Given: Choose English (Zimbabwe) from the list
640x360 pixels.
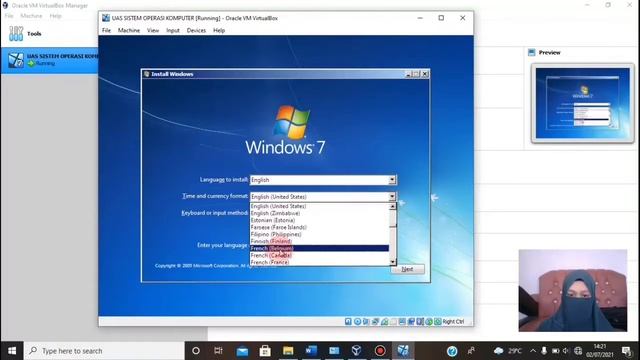Looking at the screenshot, I should [x=319, y=213].
